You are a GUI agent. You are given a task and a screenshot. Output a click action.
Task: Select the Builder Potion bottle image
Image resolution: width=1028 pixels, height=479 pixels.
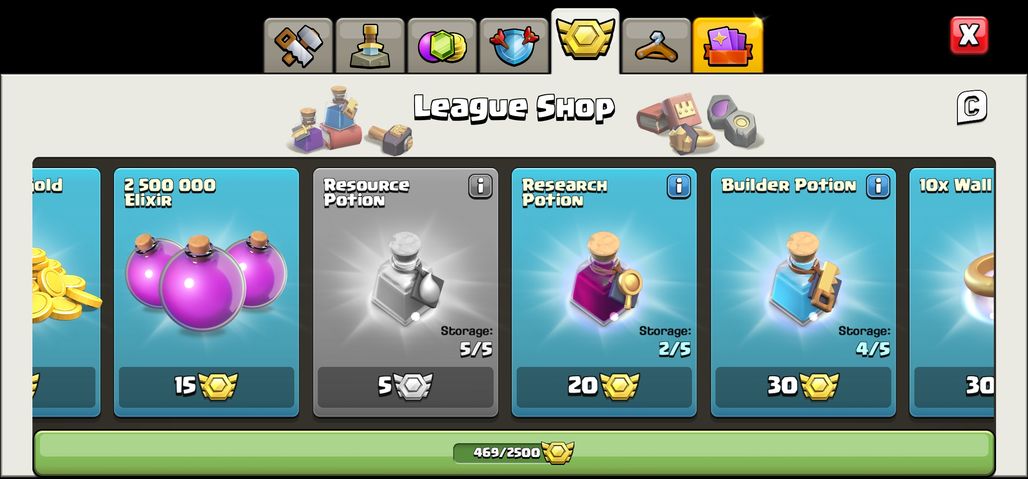point(805,278)
